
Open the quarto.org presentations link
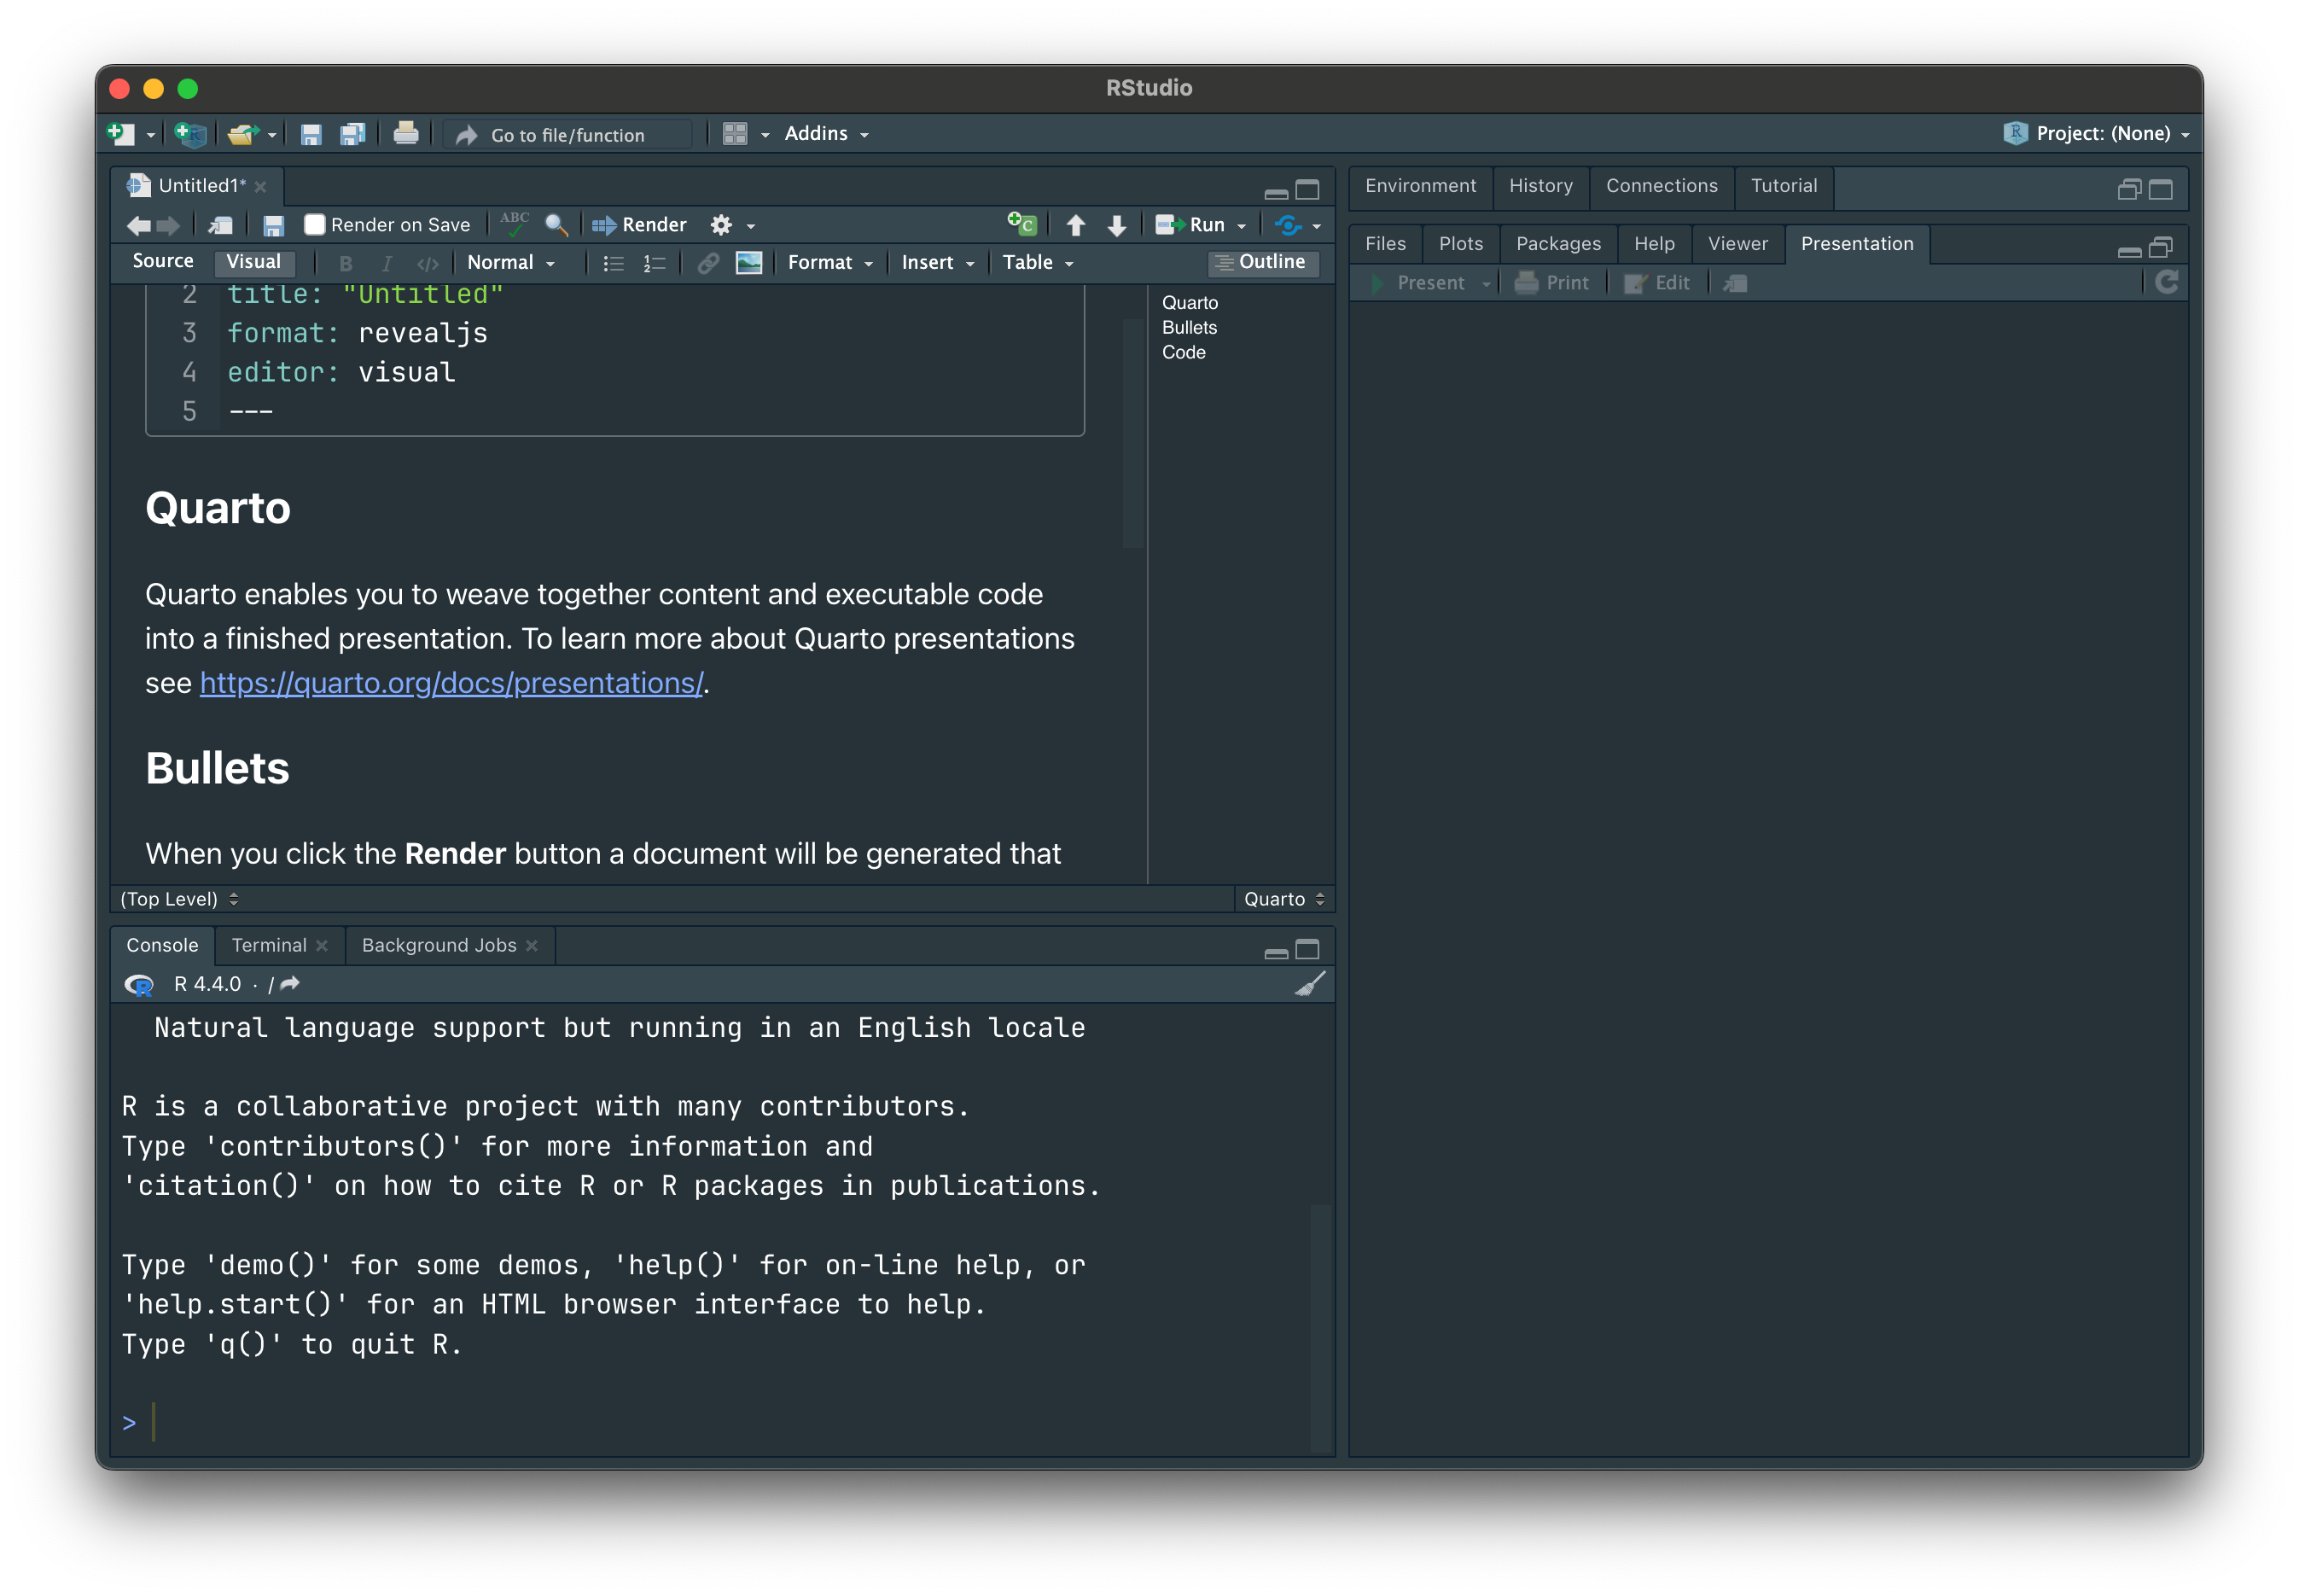[451, 683]
